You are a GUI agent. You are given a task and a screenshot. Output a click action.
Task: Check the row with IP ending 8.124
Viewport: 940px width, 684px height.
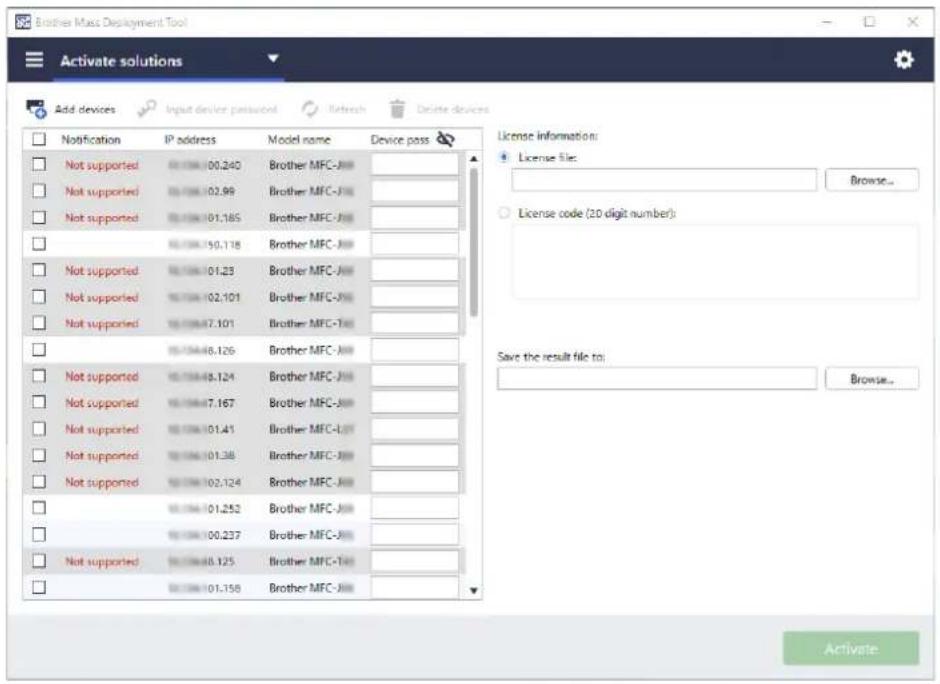39,375
